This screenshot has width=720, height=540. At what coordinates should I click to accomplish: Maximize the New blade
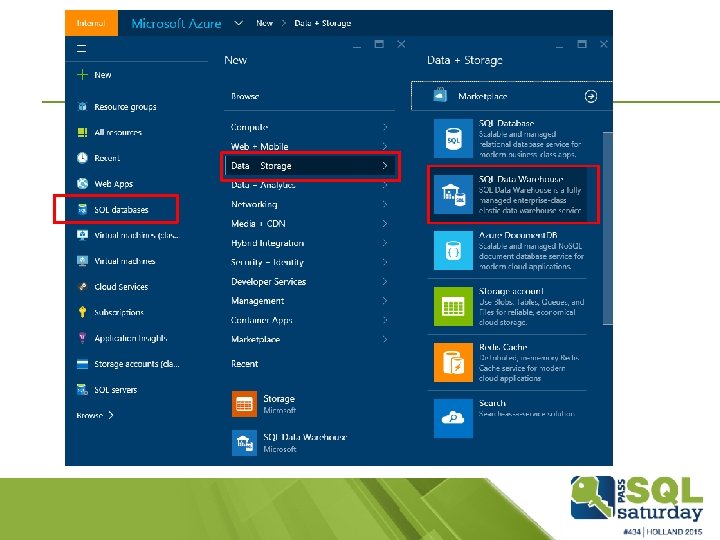click(379, 44)
